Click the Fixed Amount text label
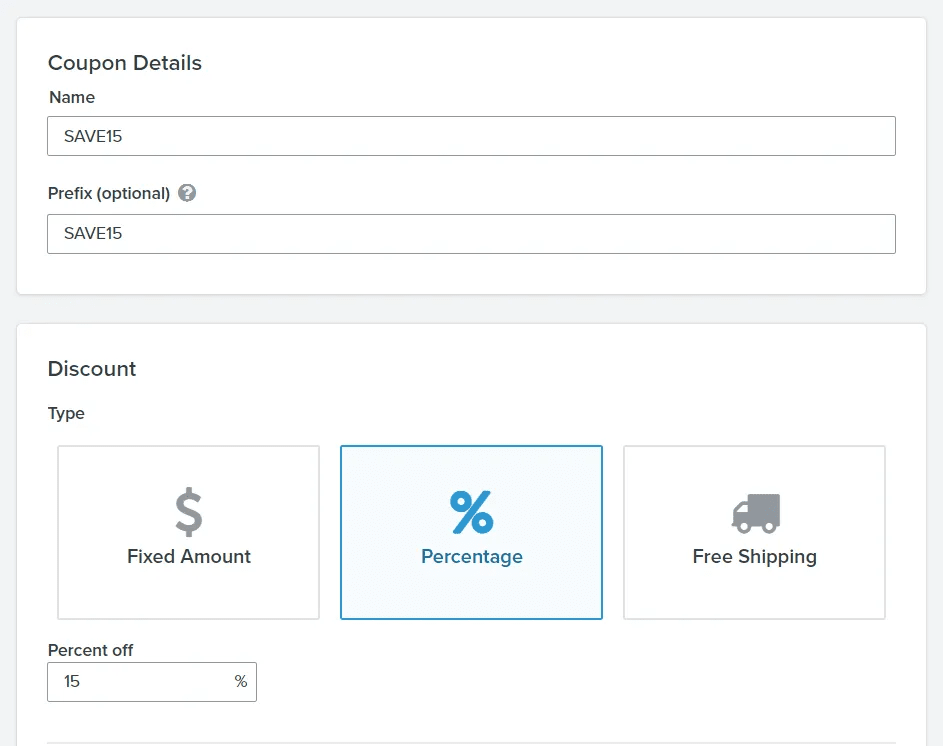Viewport: 943px width, 746px height. click(x=189, y=556)
